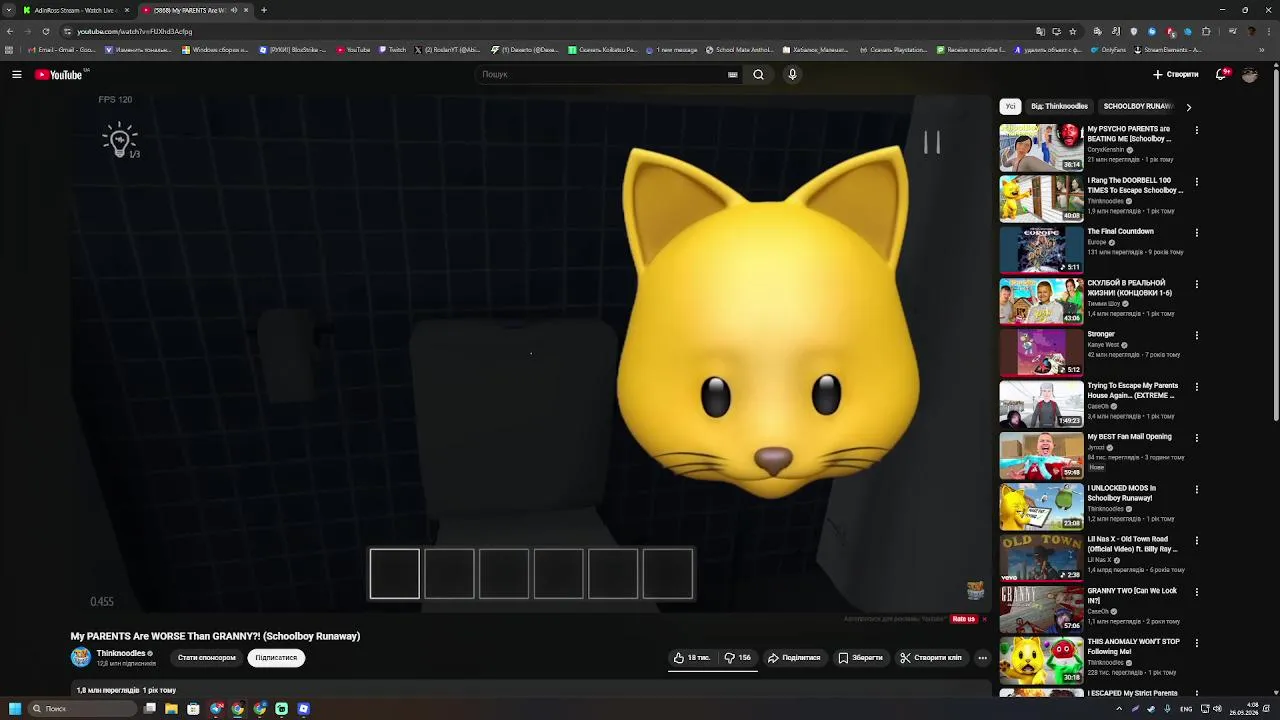
Task: Open 'My BEST Fan Mail Opening' thumbnail
Action: 1041,455
